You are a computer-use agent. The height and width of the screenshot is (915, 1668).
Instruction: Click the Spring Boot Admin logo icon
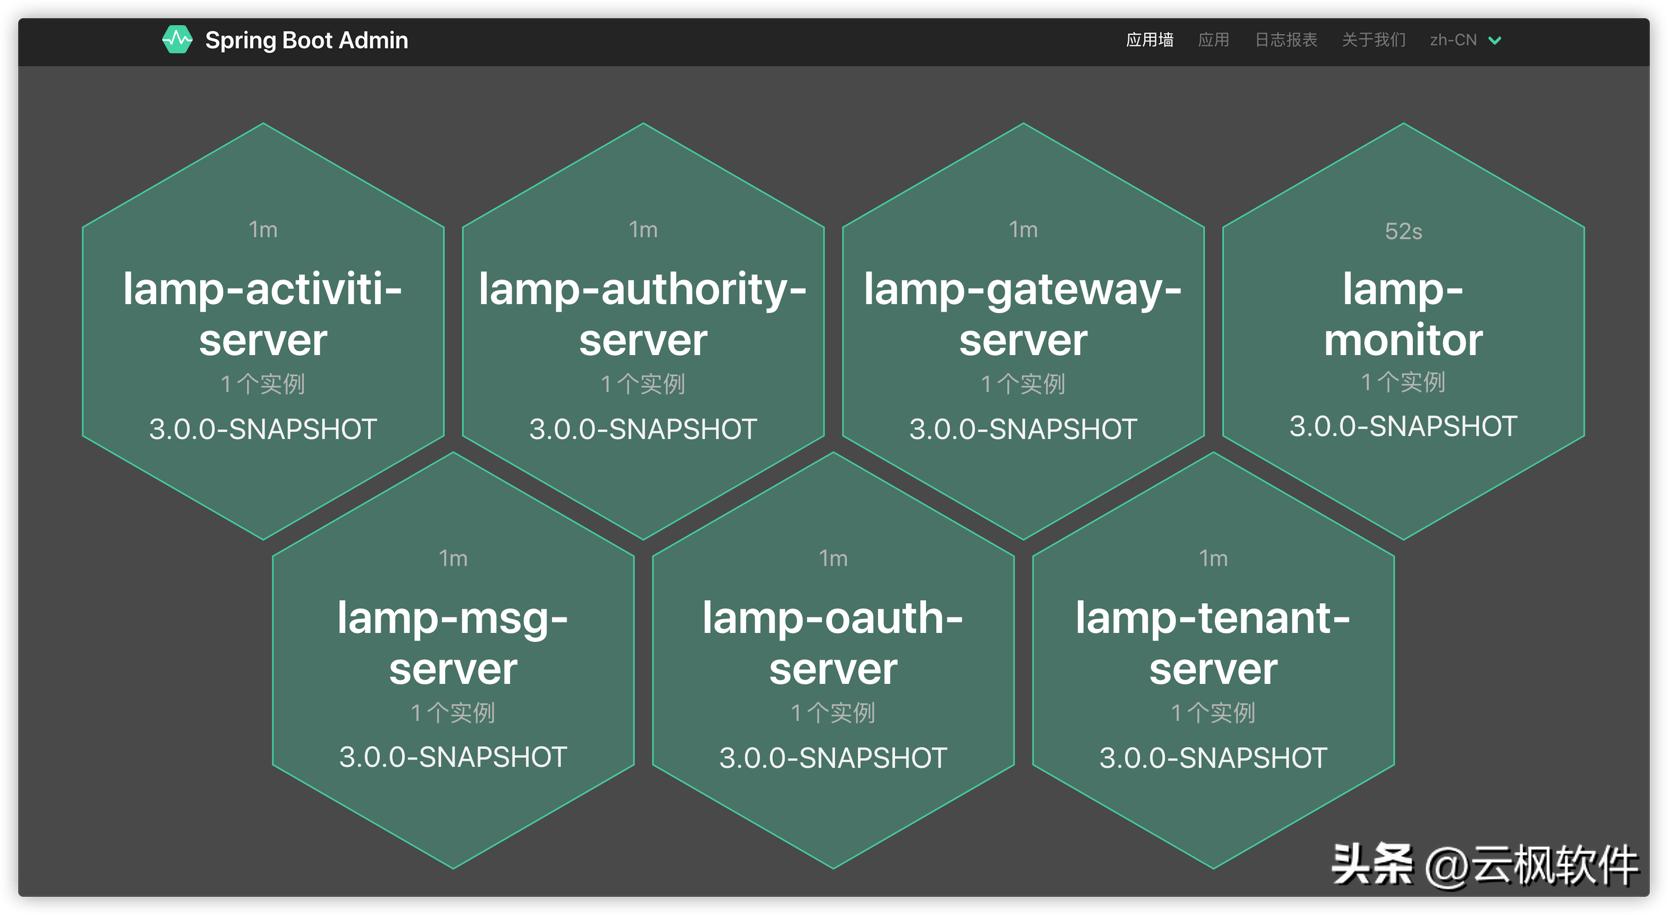coord(178,40)
